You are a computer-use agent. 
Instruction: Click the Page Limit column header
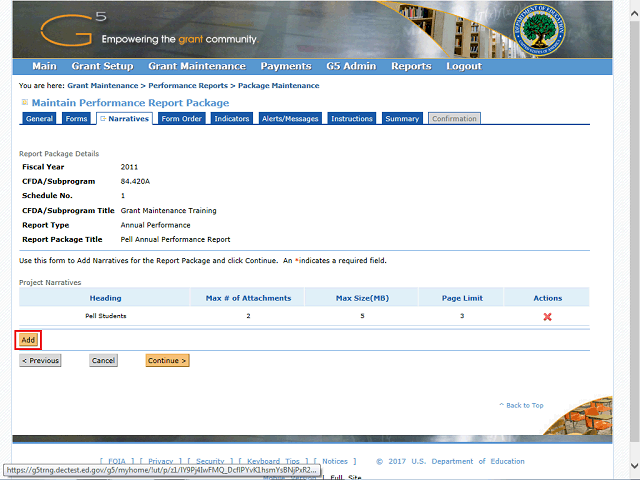click(462, 298)
